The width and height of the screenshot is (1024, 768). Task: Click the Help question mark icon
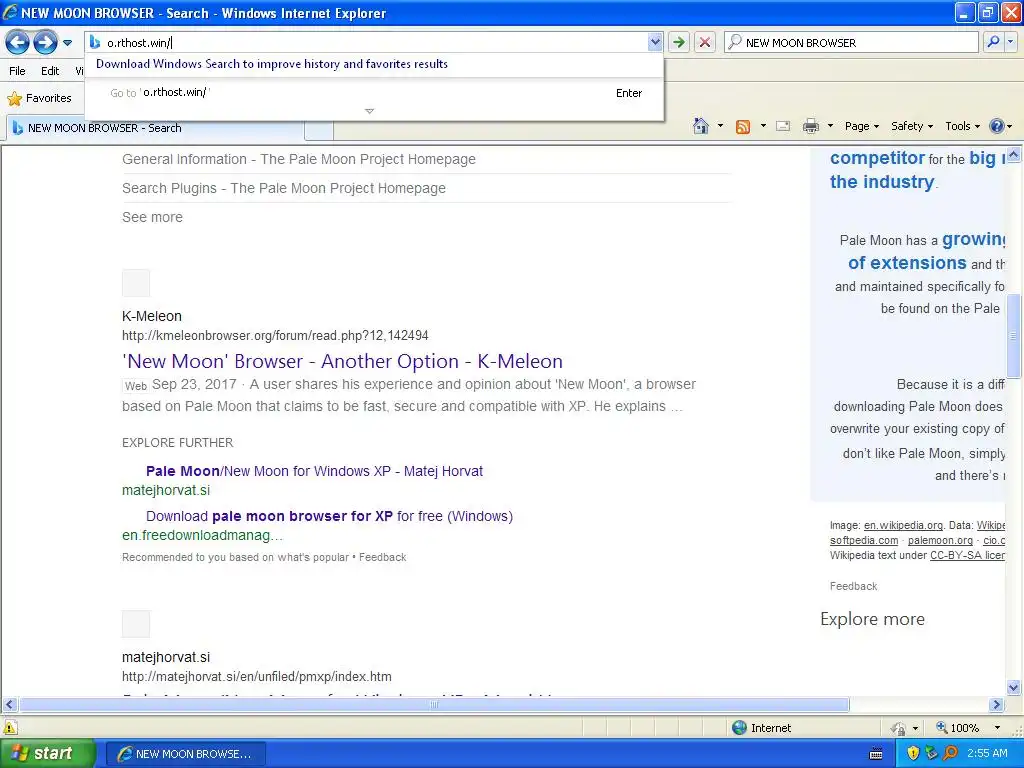click(x=997, y=126)
